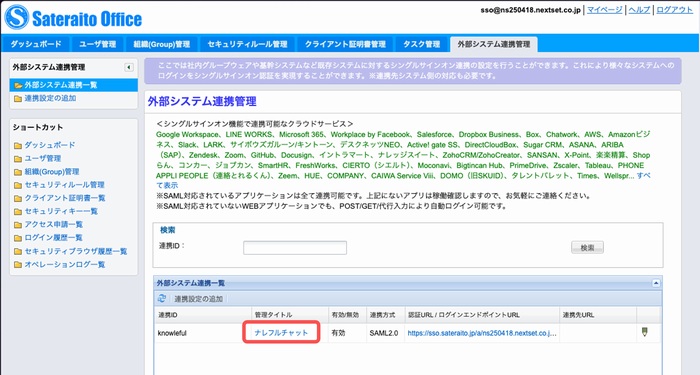
Task: Click the 検索 button
Action: pyautogui.click(x=587, y=247)
